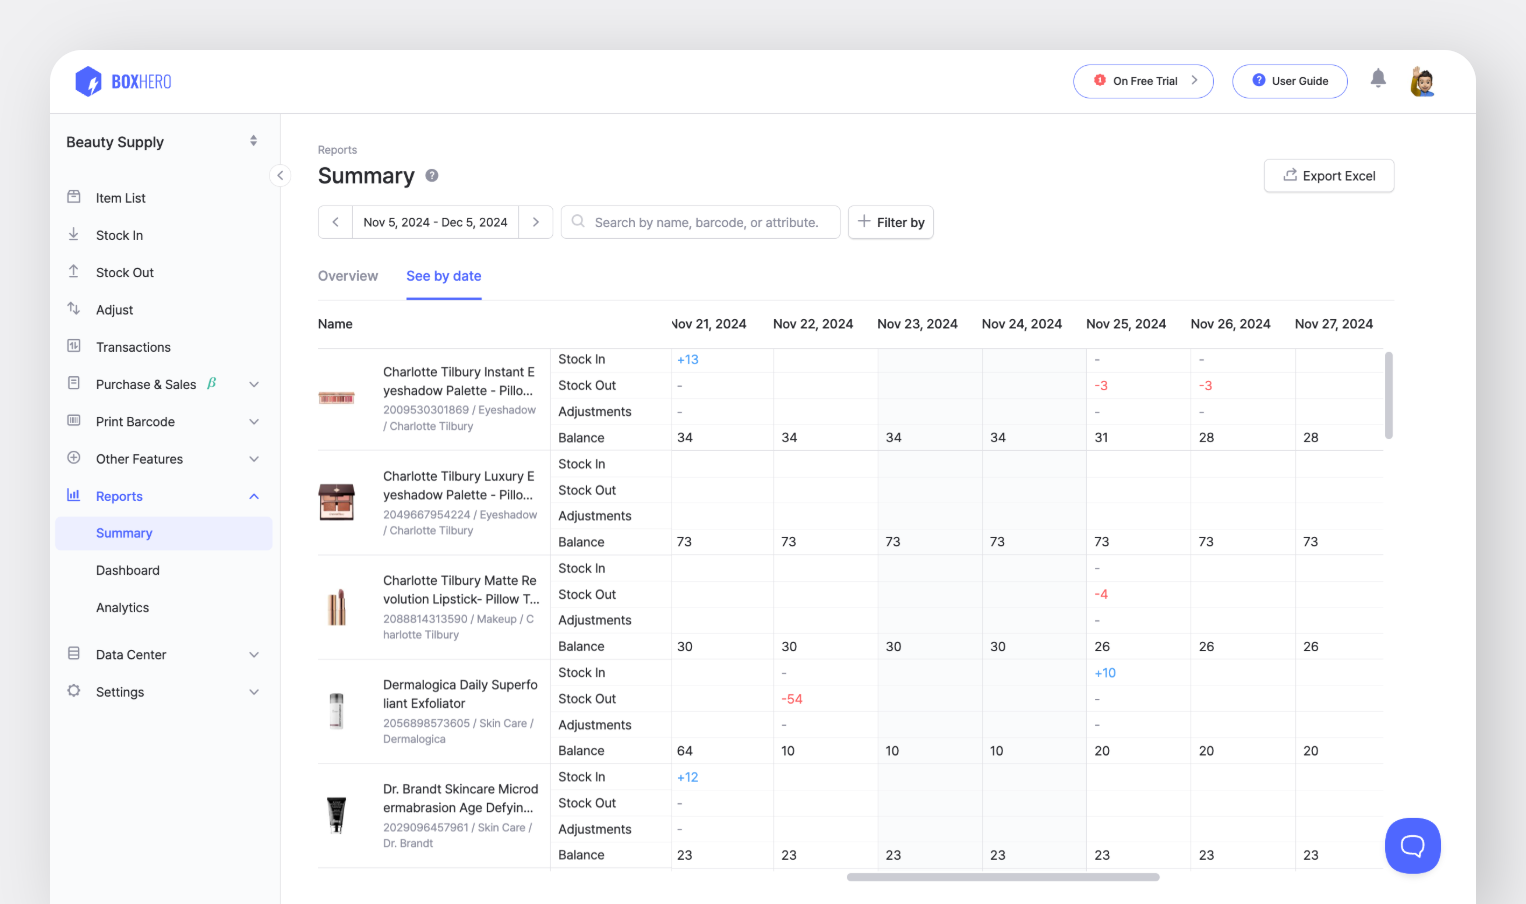Go to previous date range
Screen dimensions: 1526x904
336,222
